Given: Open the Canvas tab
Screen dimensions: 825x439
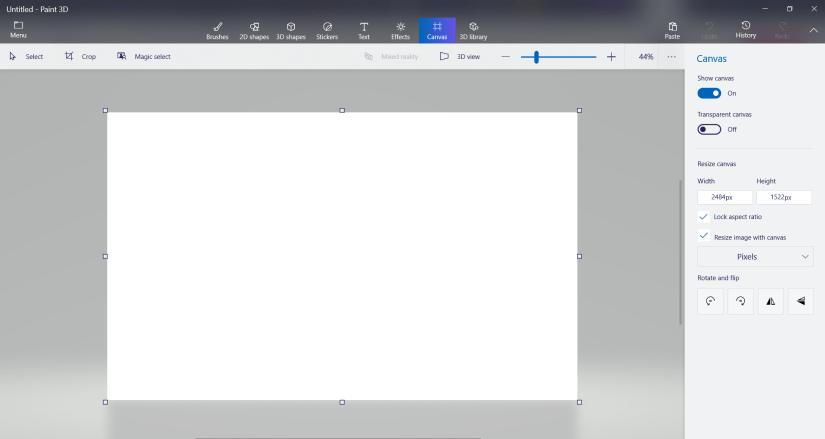Looking at the screenshot, I should click(437, 31).
